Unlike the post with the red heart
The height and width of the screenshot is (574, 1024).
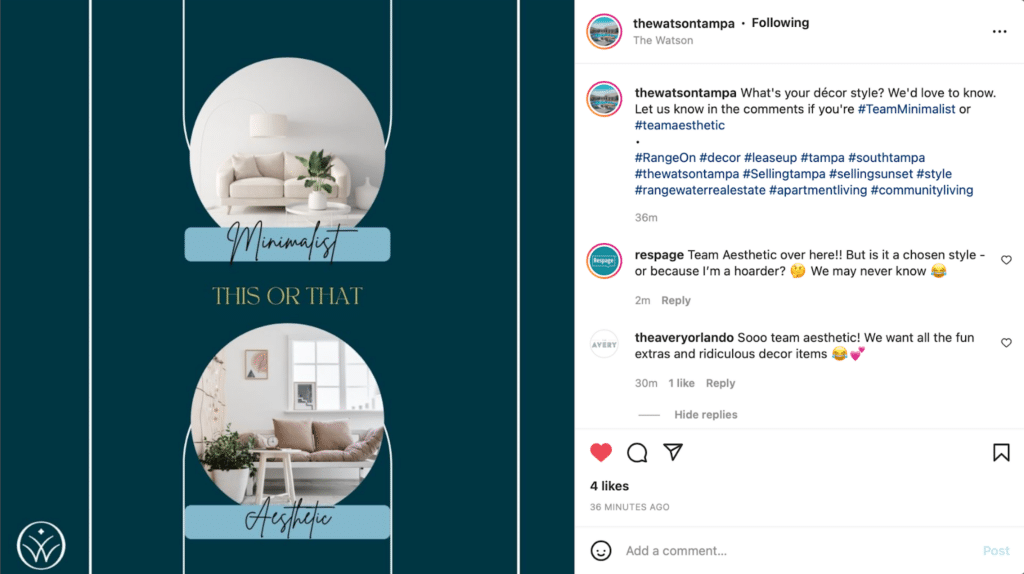click(601, 453)
